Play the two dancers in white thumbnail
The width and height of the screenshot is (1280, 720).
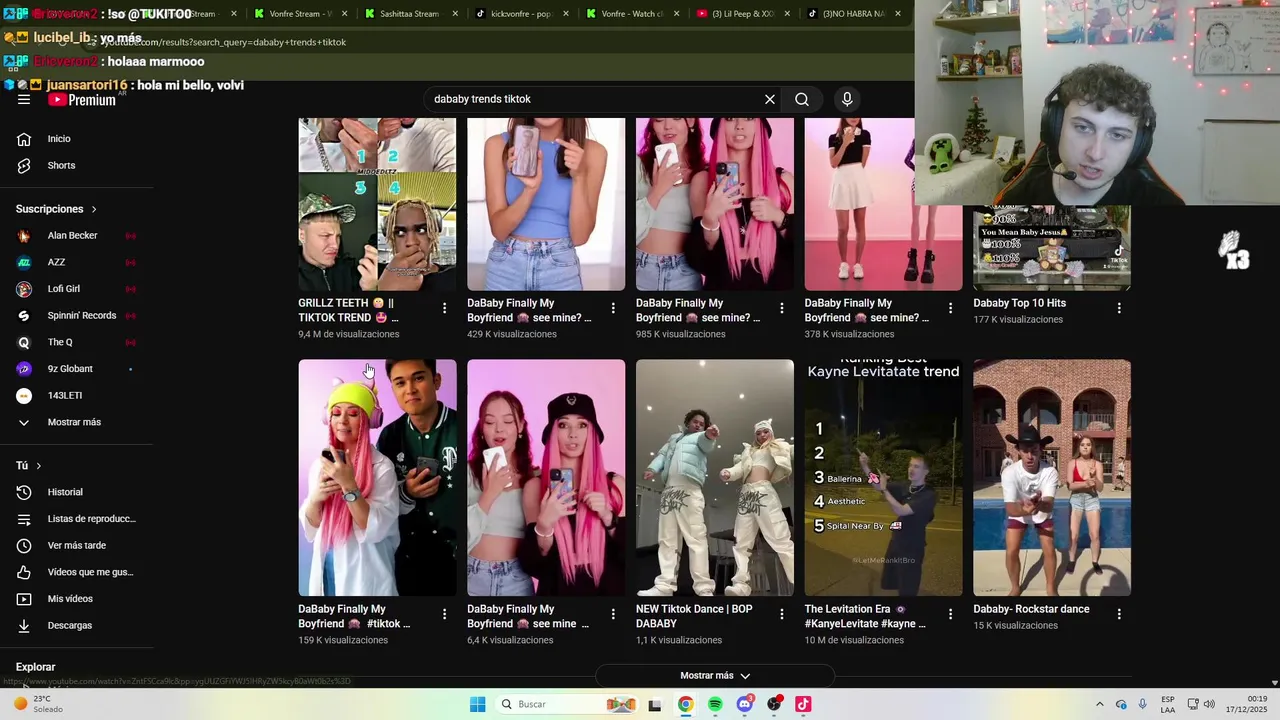pos(715,478)
